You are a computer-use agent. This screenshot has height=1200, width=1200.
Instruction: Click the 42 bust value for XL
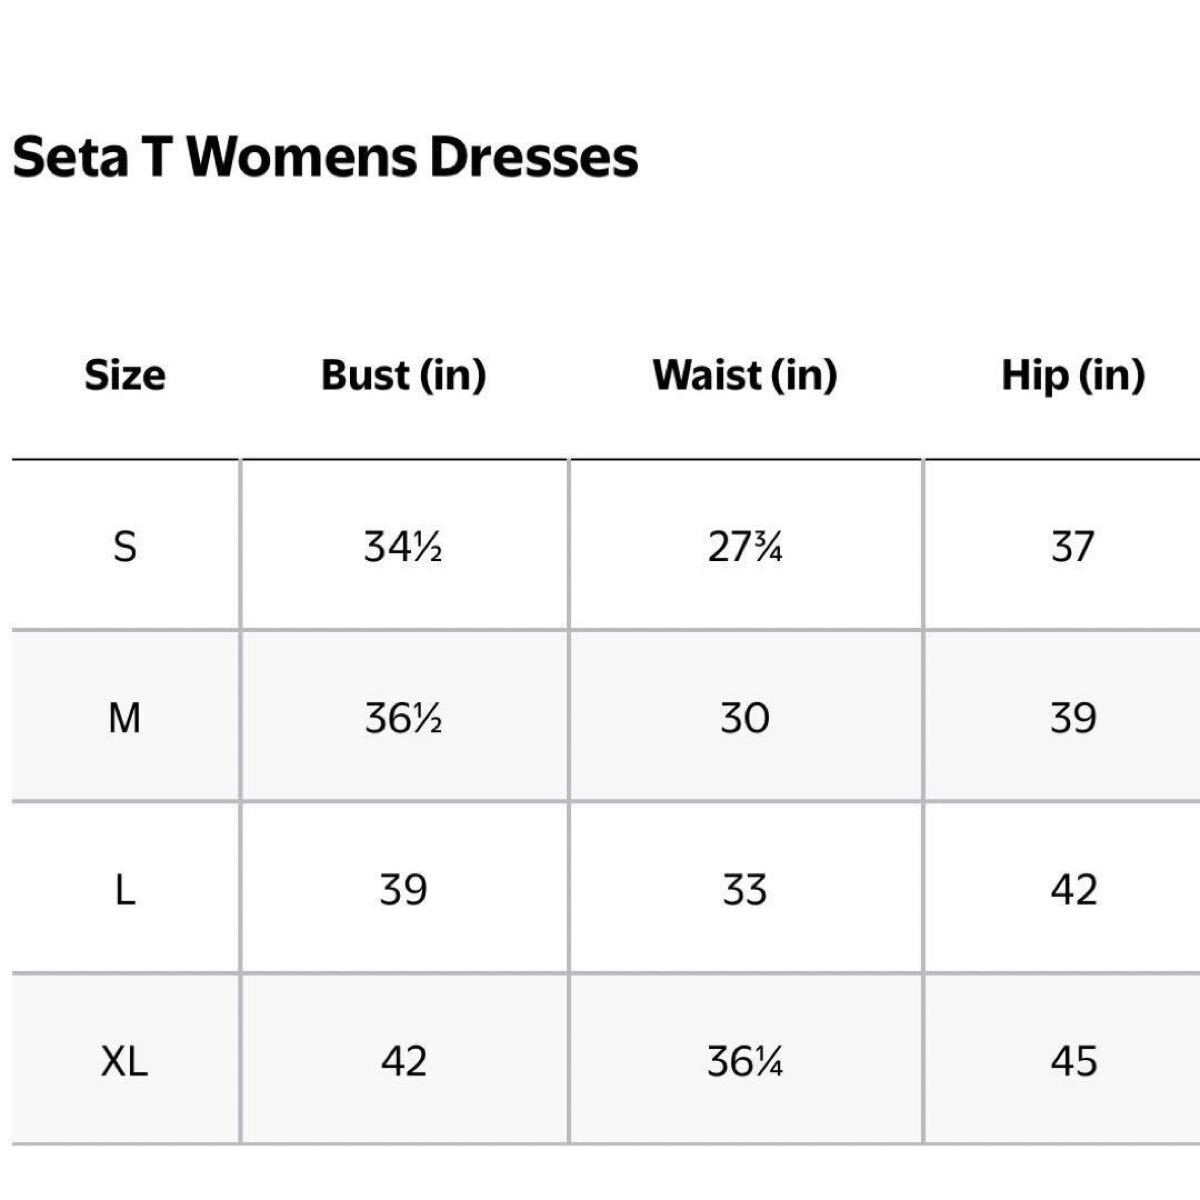pyautogui.click(x=403, y=1060)
